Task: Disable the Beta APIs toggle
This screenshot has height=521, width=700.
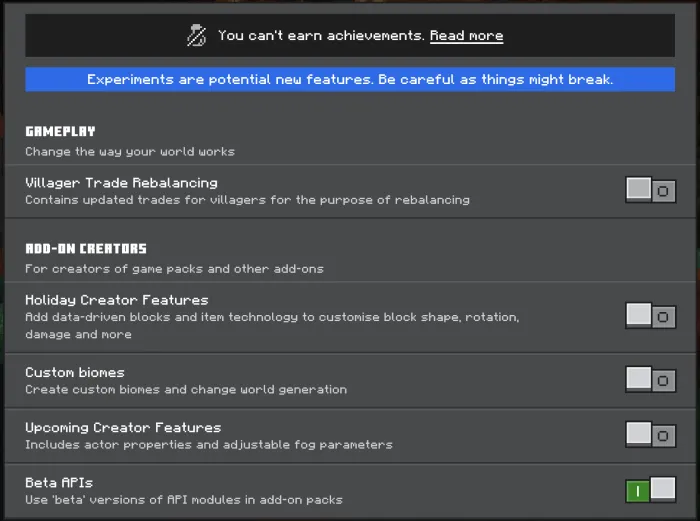Action: [650, 490]
